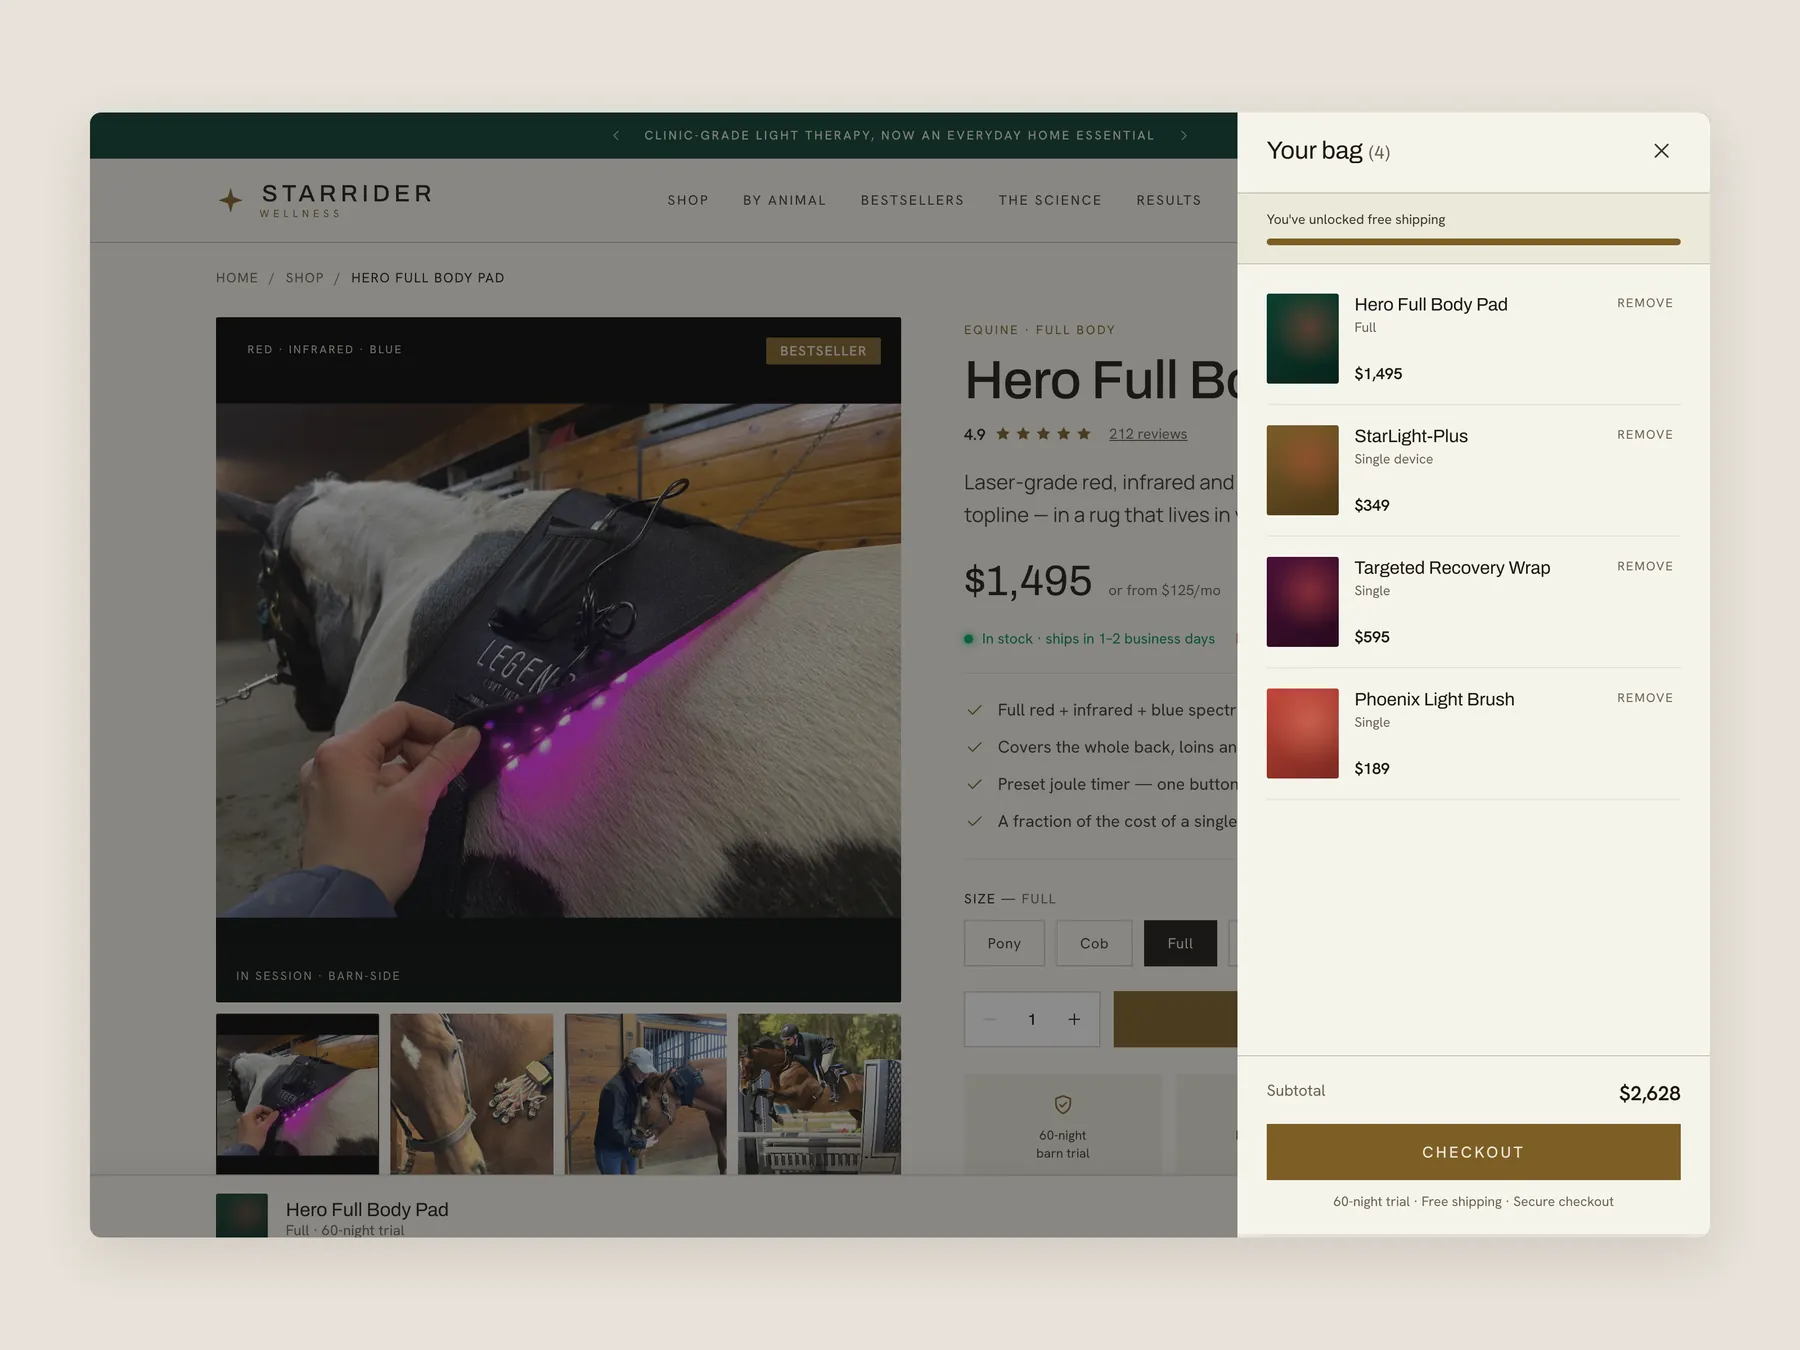Remove Phoenix Light Brush from bag
The height and width of the screenshot is (1350, 1800).
pyautogui.click(x=1645, y=698)
